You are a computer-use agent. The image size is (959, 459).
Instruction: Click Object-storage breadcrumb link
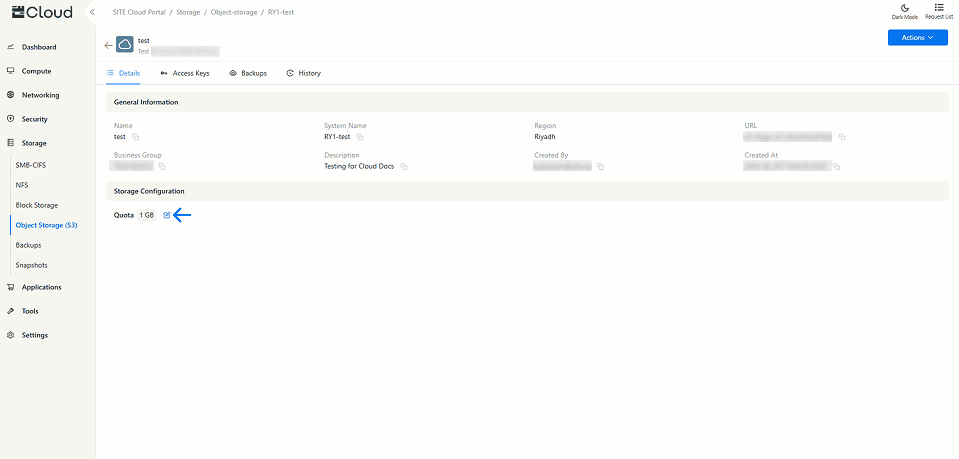(x=233, y=12)
